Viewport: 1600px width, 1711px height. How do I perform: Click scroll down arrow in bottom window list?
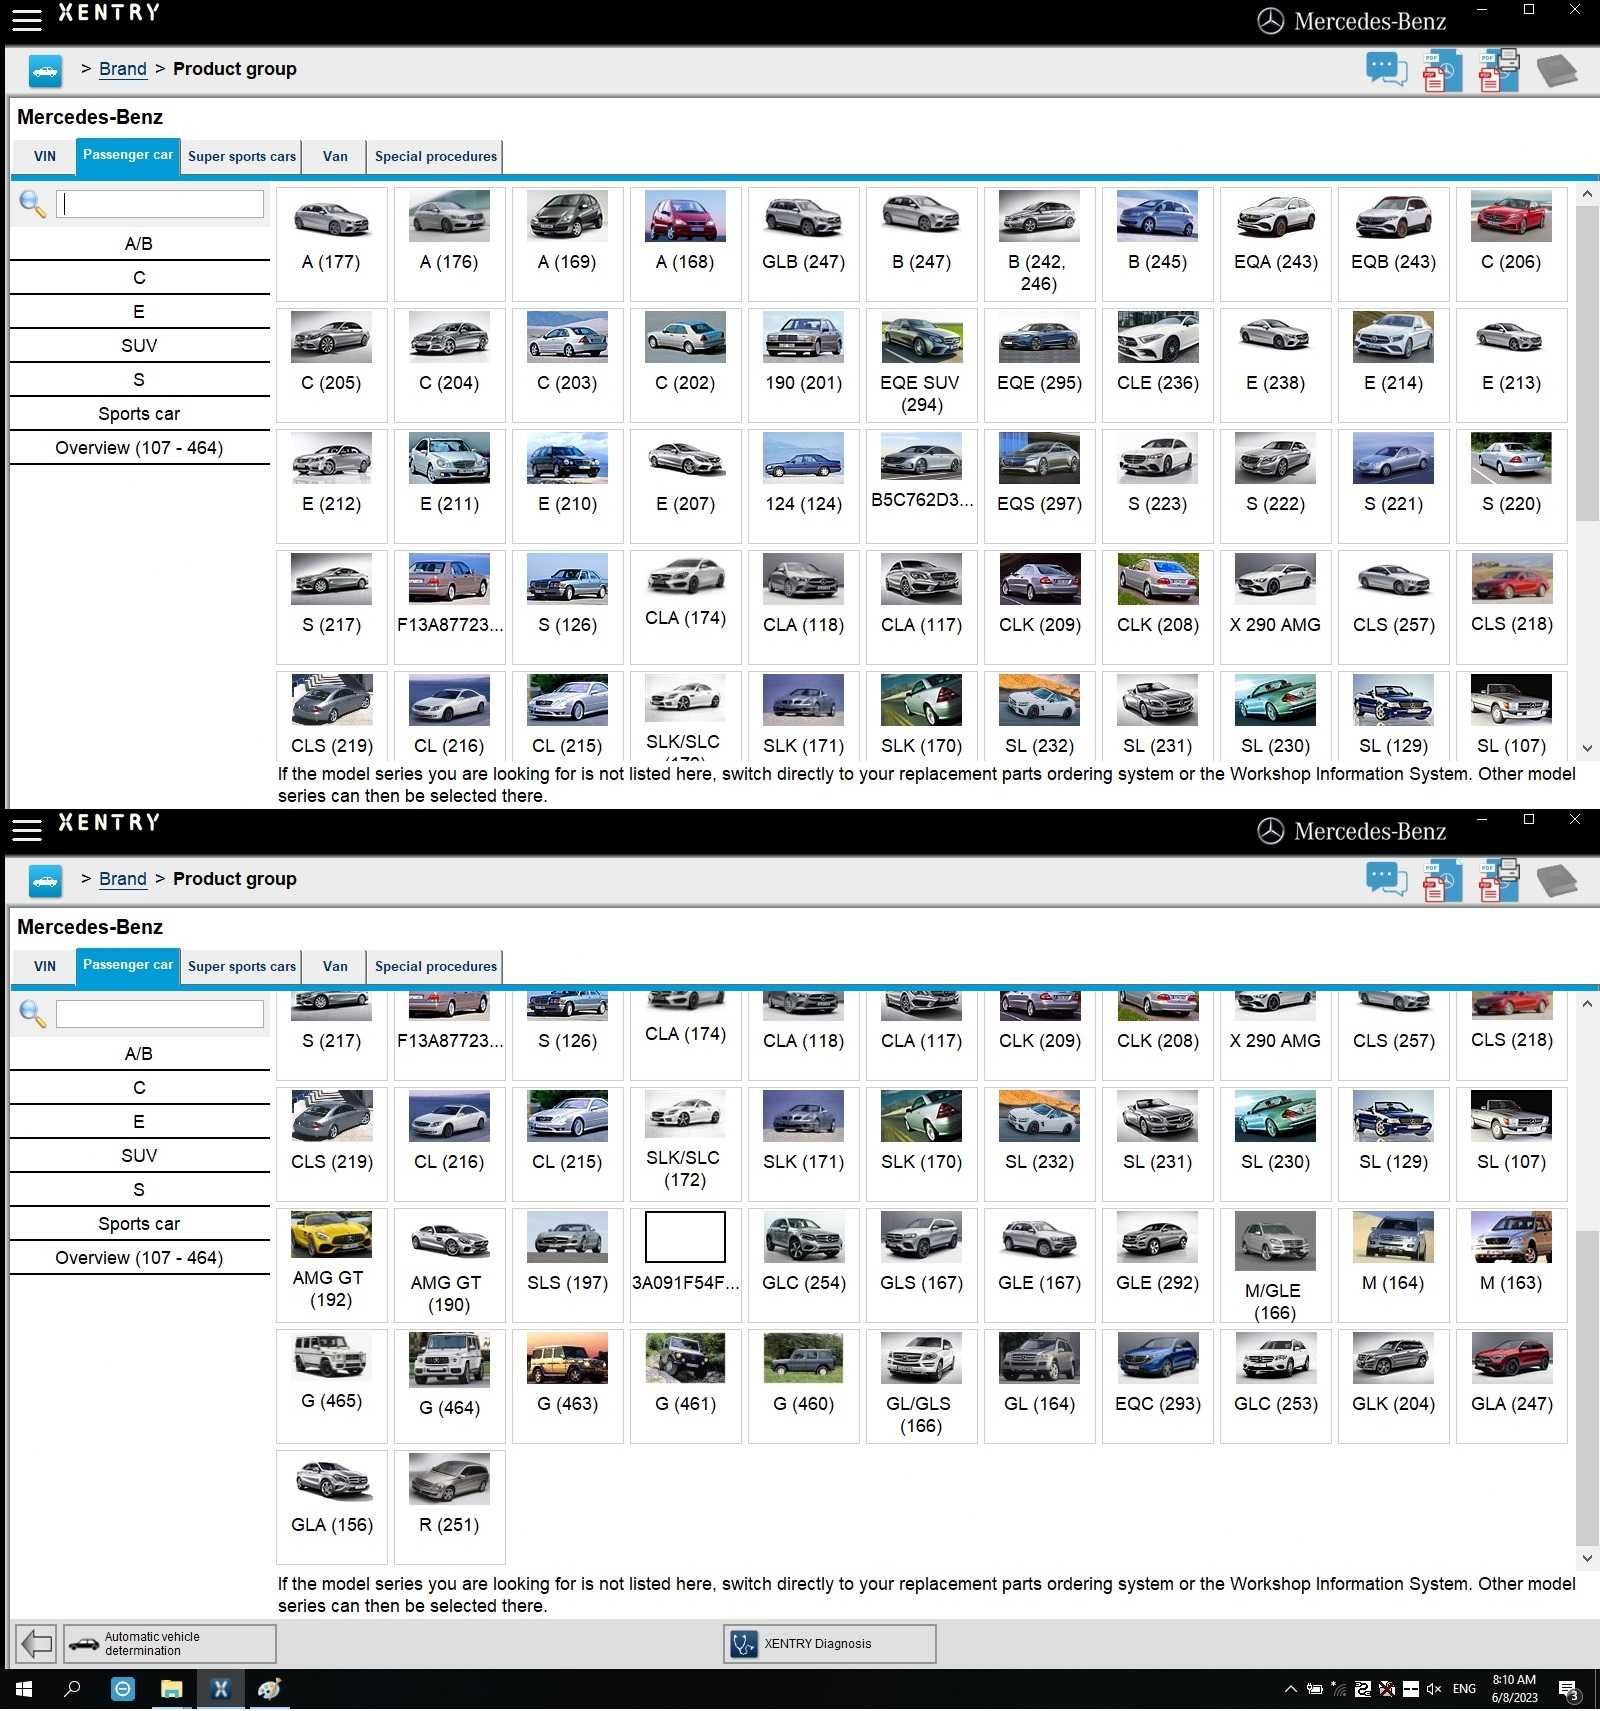pyautogui.click(x=1587, y=1558)
